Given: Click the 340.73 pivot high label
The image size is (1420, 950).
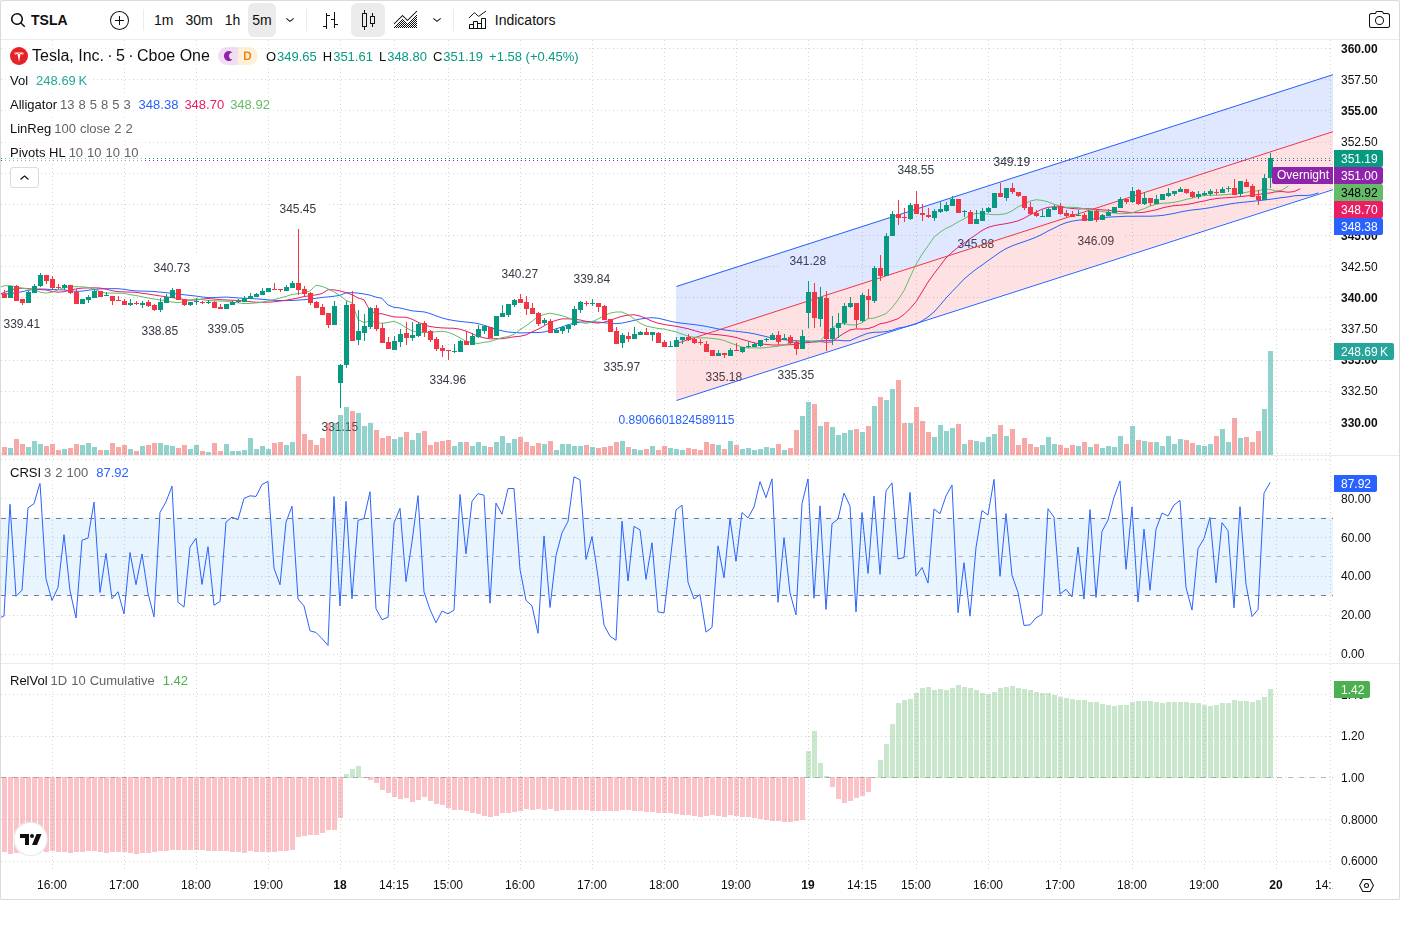Looking at the screenshot, I should [171, 268].
